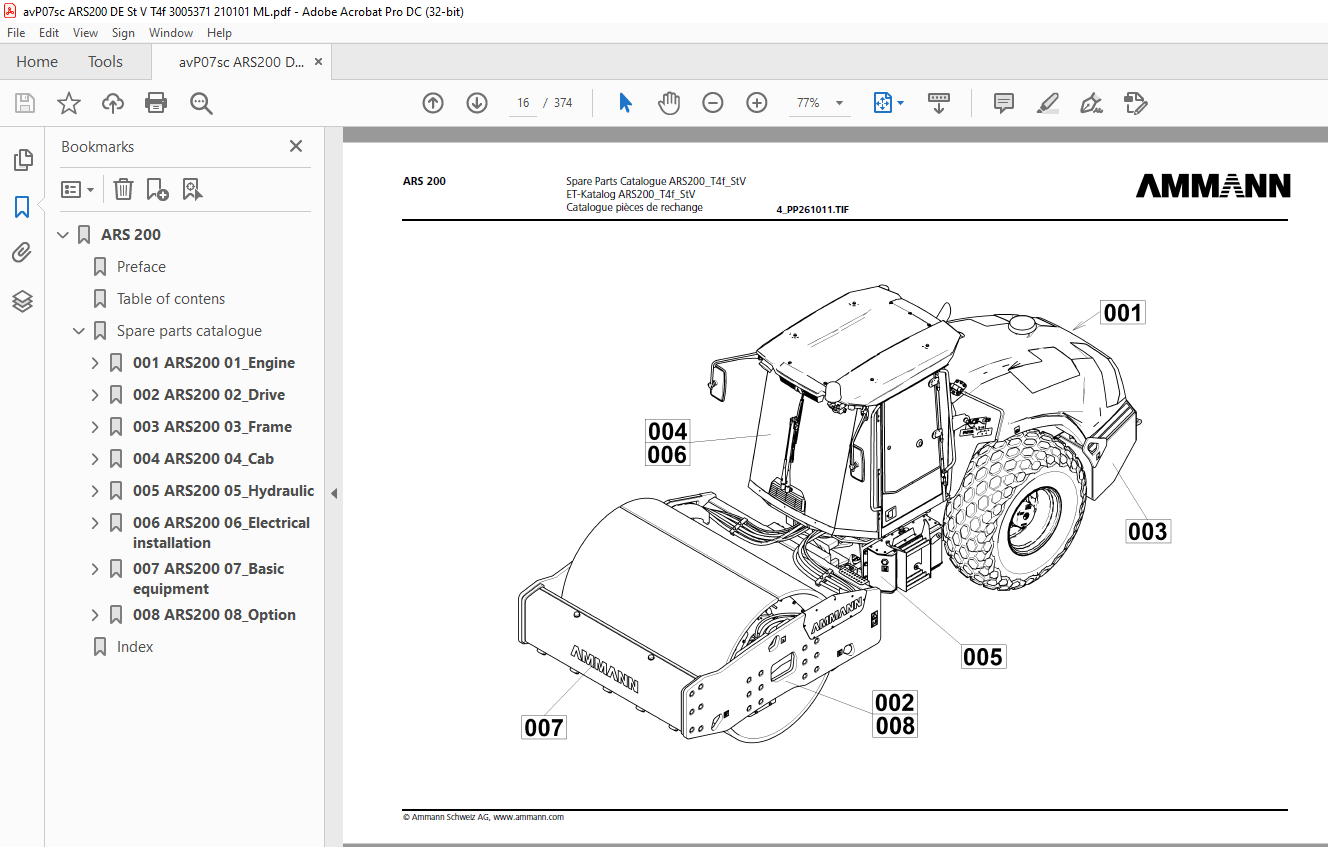Click the cloud upload icon
Screen dimensions: 1328x847
click(x=113, y=103)
